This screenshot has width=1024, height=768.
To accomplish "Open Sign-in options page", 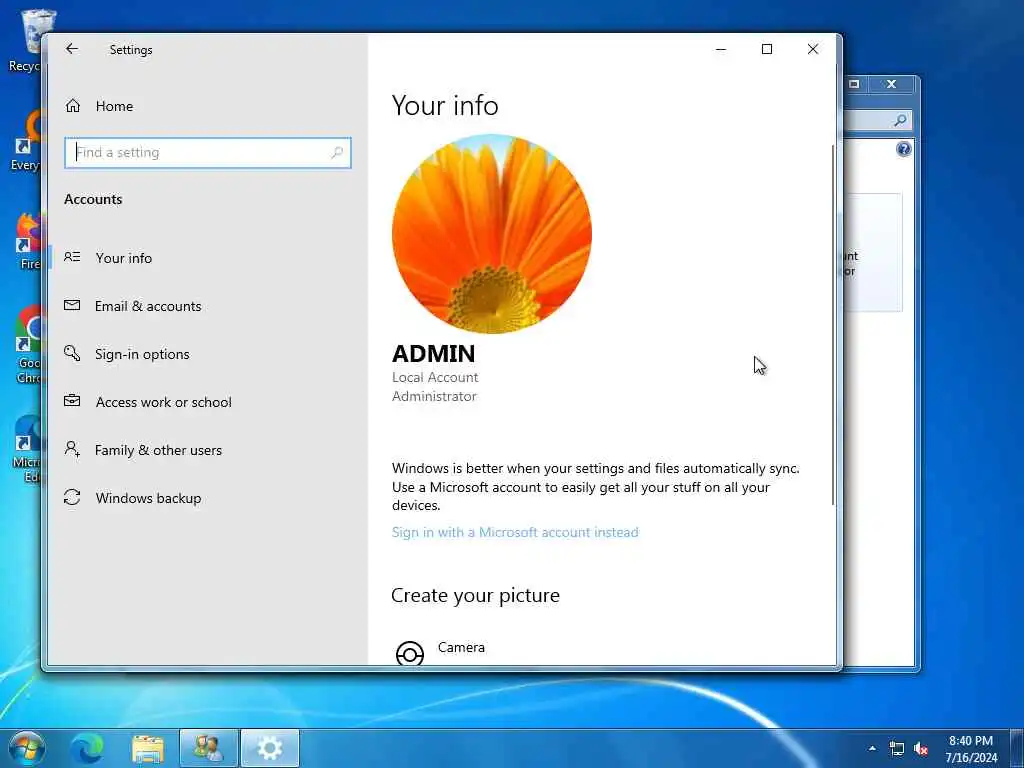I will coord(142,354).
